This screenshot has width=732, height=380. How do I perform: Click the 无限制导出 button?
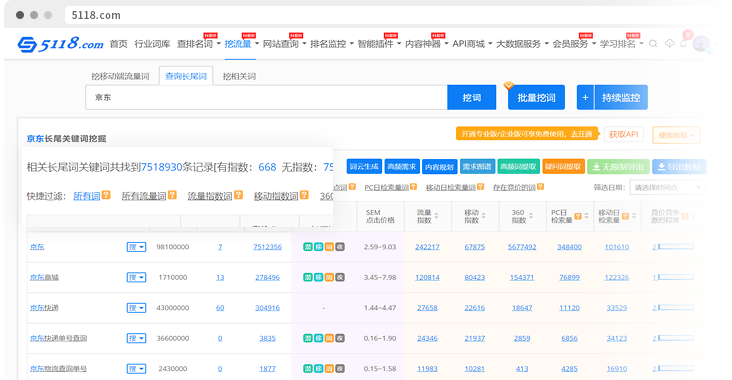coord(618,167)
